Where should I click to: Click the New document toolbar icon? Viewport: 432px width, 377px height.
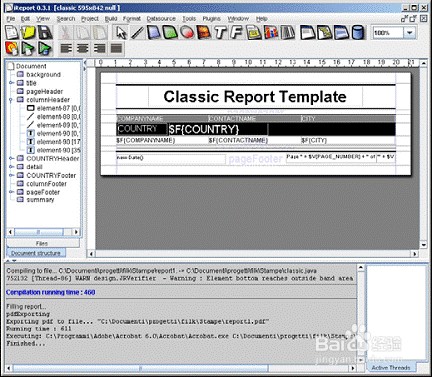coord(12,33)
